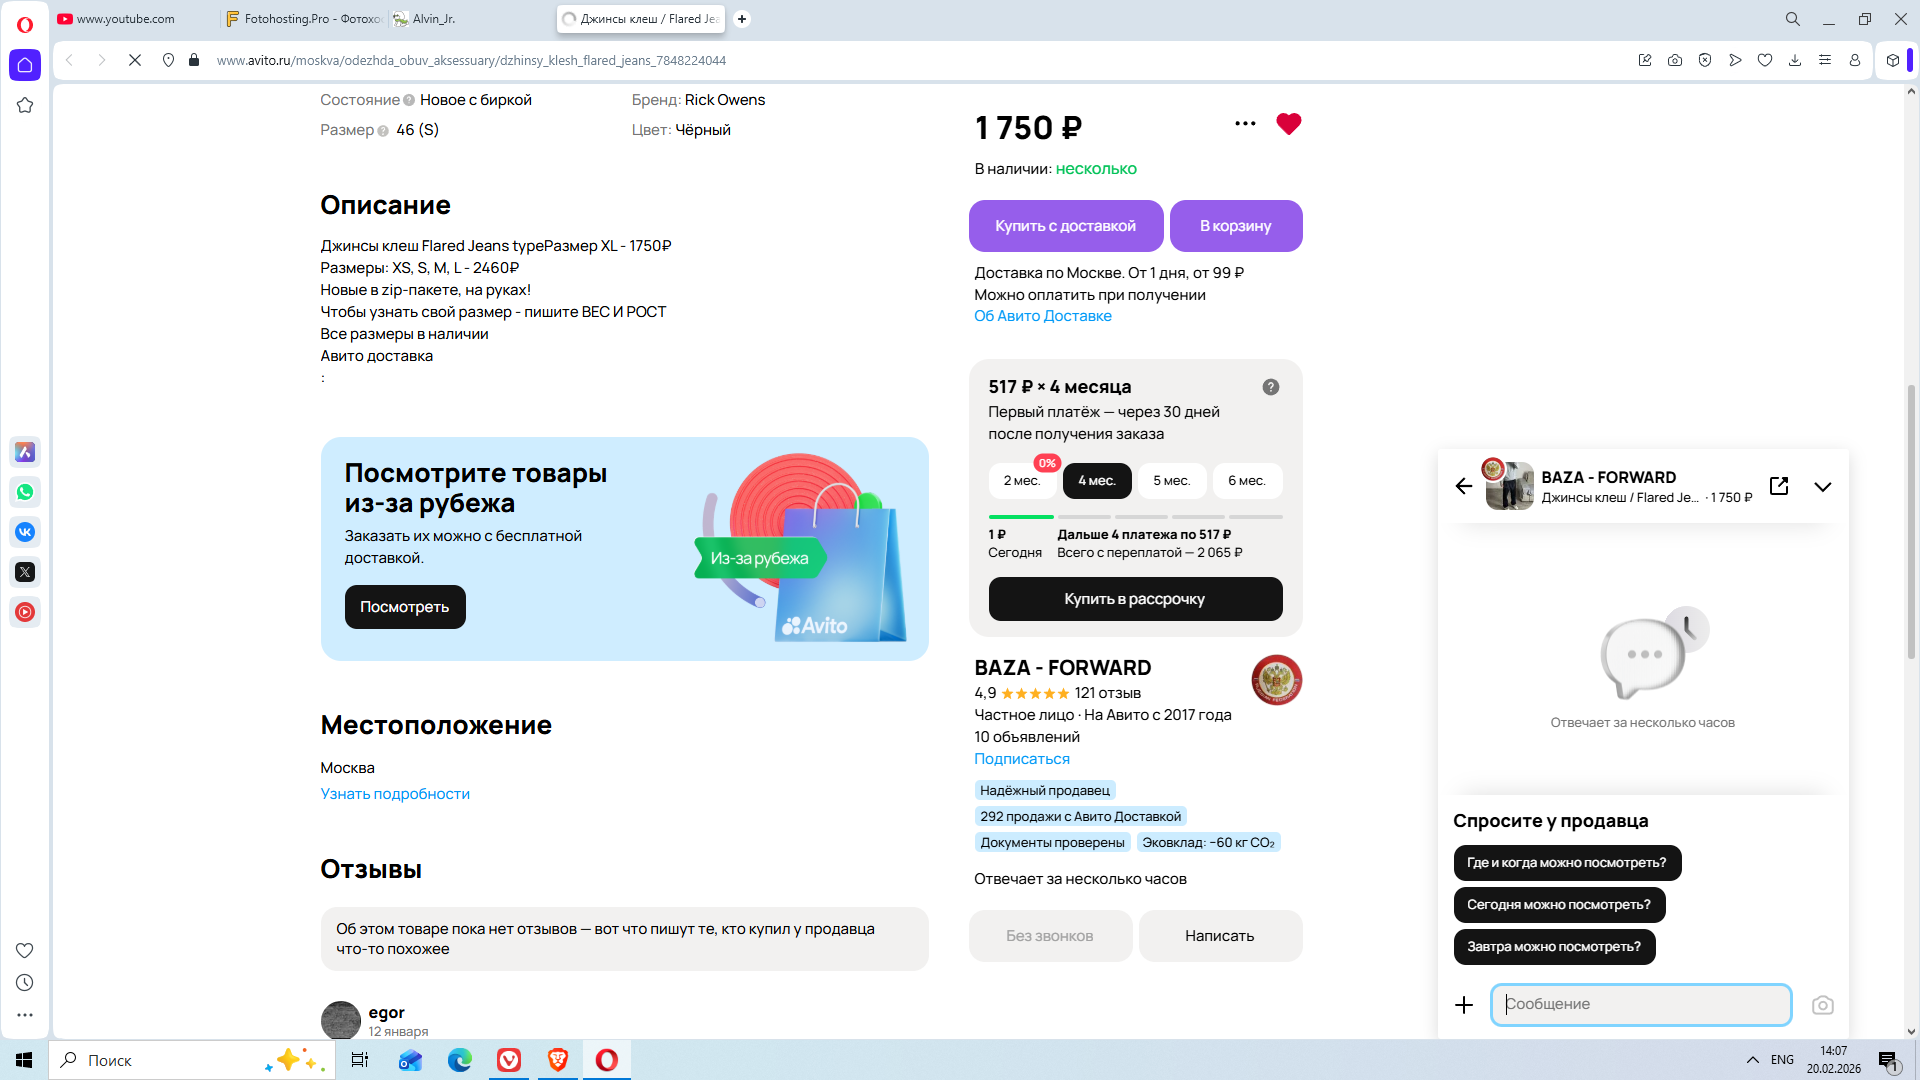Viewport: 1920px width, 1080px height.
Task: Click the installment help question mark icon
Action: coord(1270,387)
